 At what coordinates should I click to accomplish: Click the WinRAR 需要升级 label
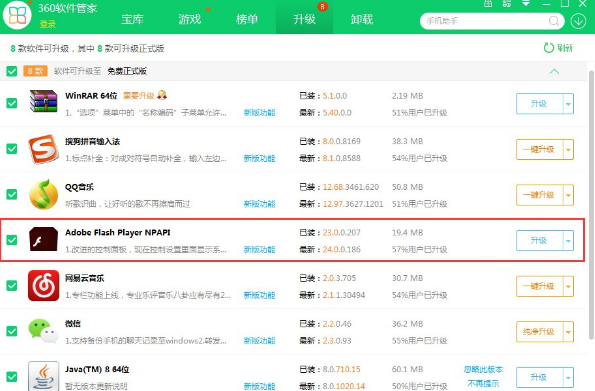(x=139, y=95)
